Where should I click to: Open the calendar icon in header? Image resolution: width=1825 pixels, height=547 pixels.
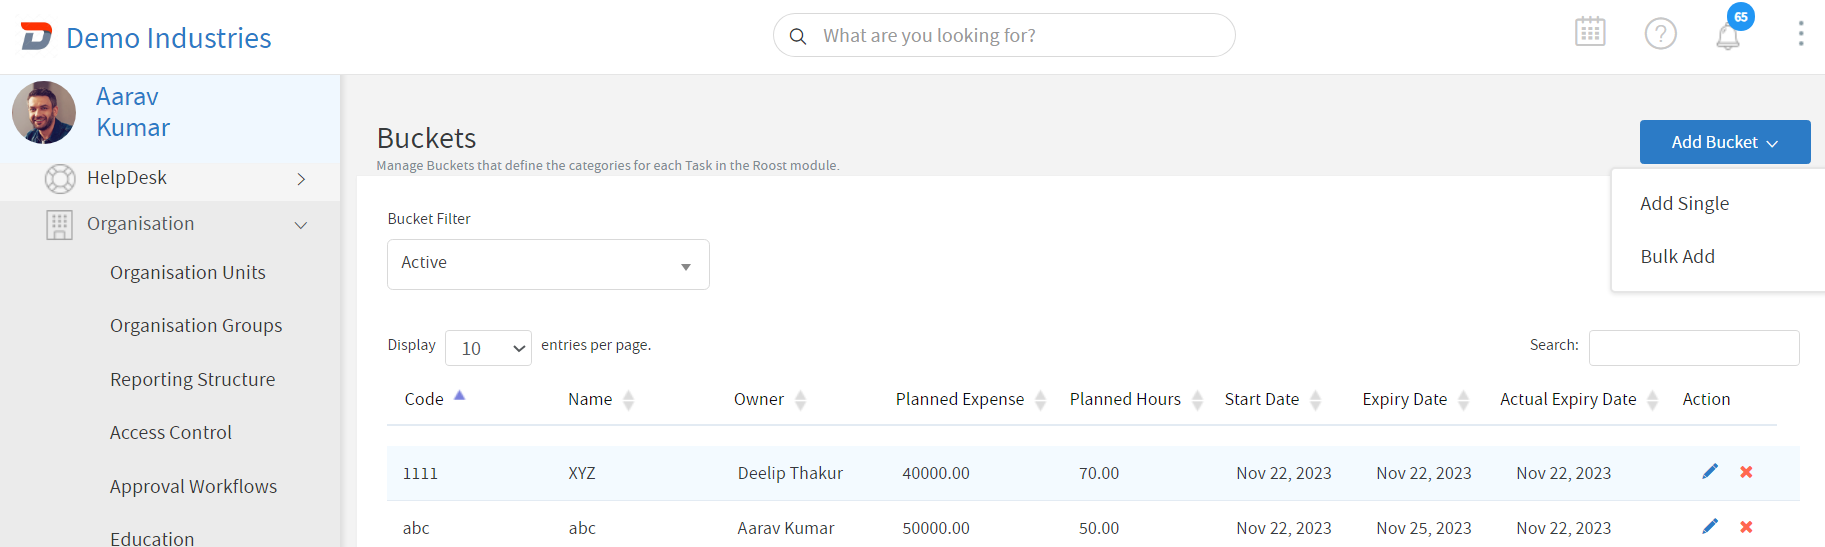coord(1590,33)
